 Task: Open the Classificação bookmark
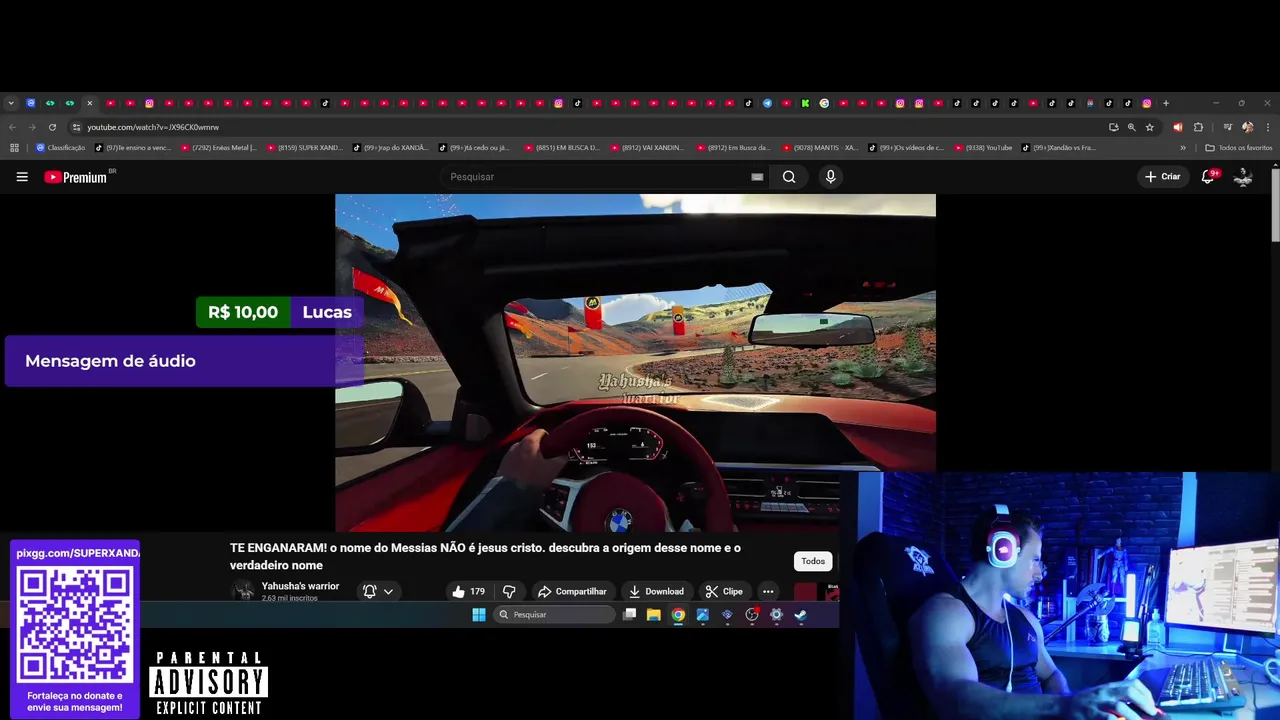(61, 148)
